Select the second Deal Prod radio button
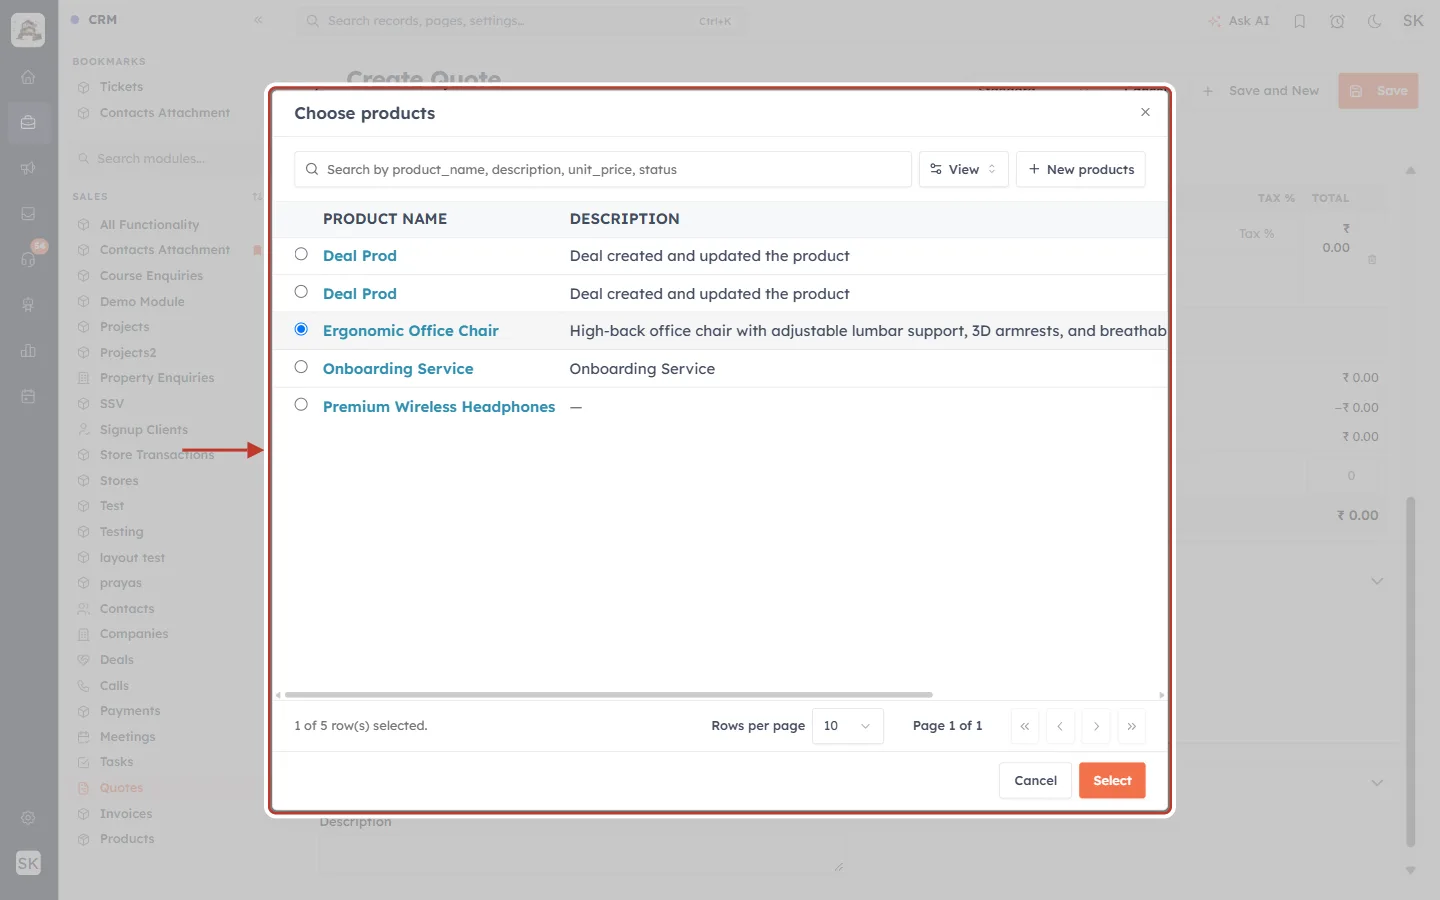Viewport: 1440px width, 900px height. click(x=301, y=292)
